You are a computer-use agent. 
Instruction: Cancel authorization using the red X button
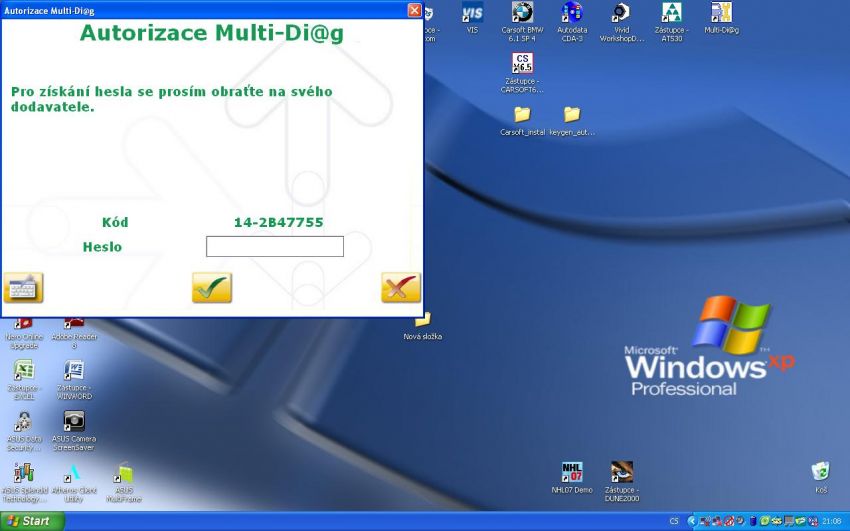coord(401,287)
